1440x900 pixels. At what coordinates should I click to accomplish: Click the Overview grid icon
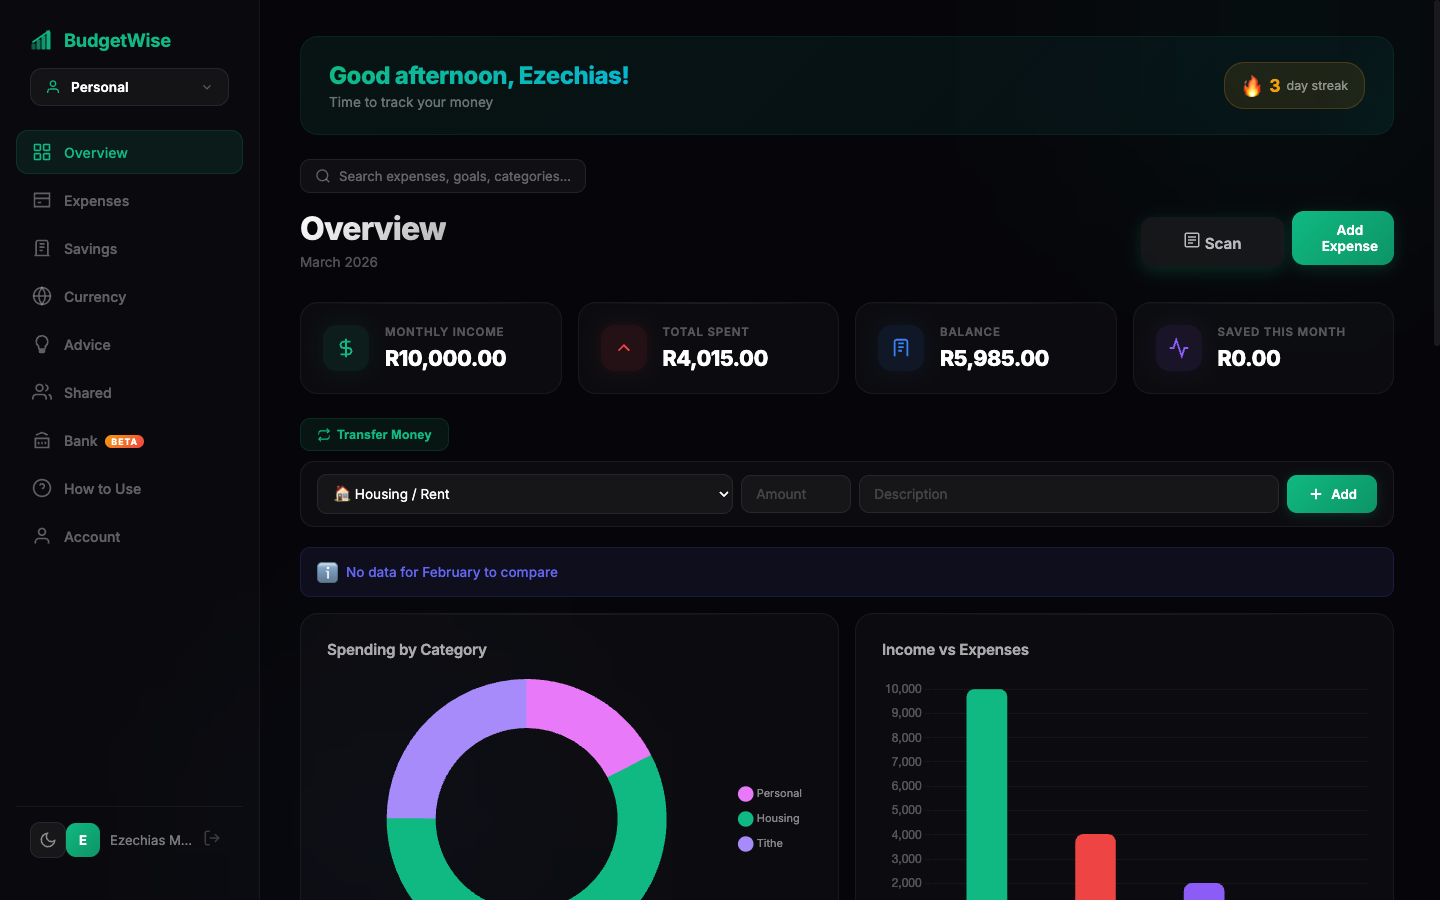coord(42,152)
